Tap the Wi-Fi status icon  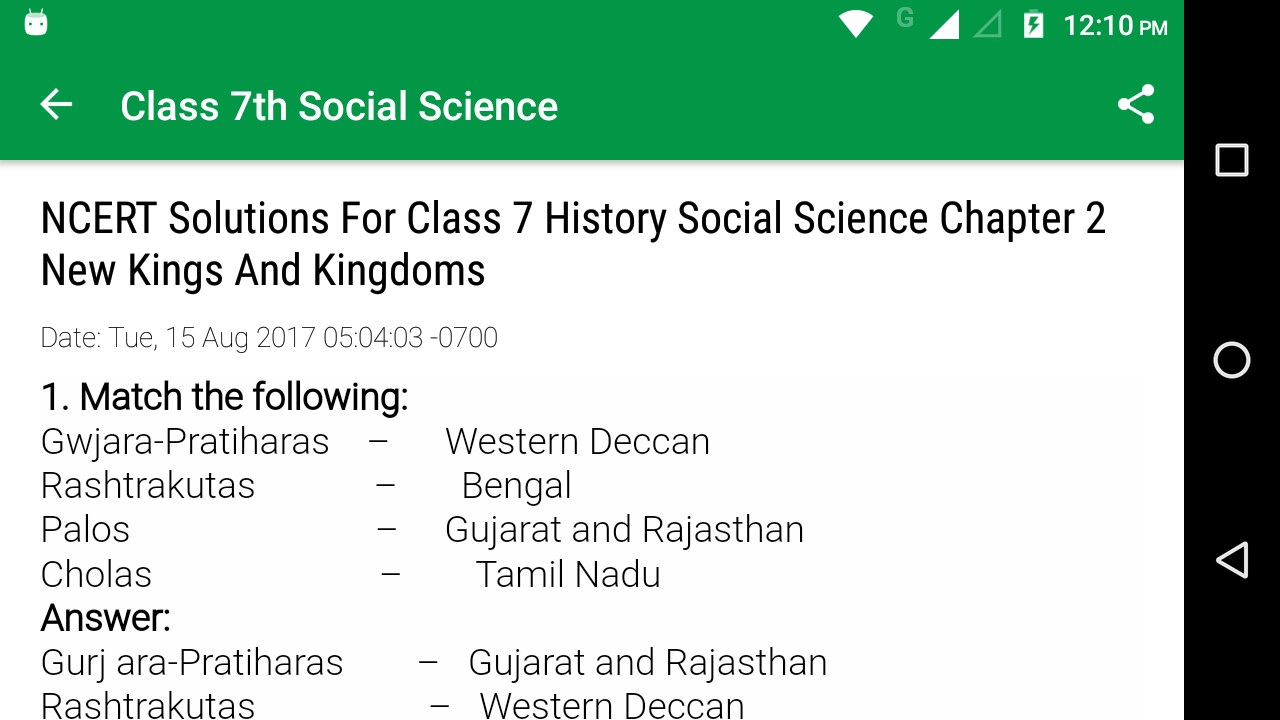[x=855, y=23]
